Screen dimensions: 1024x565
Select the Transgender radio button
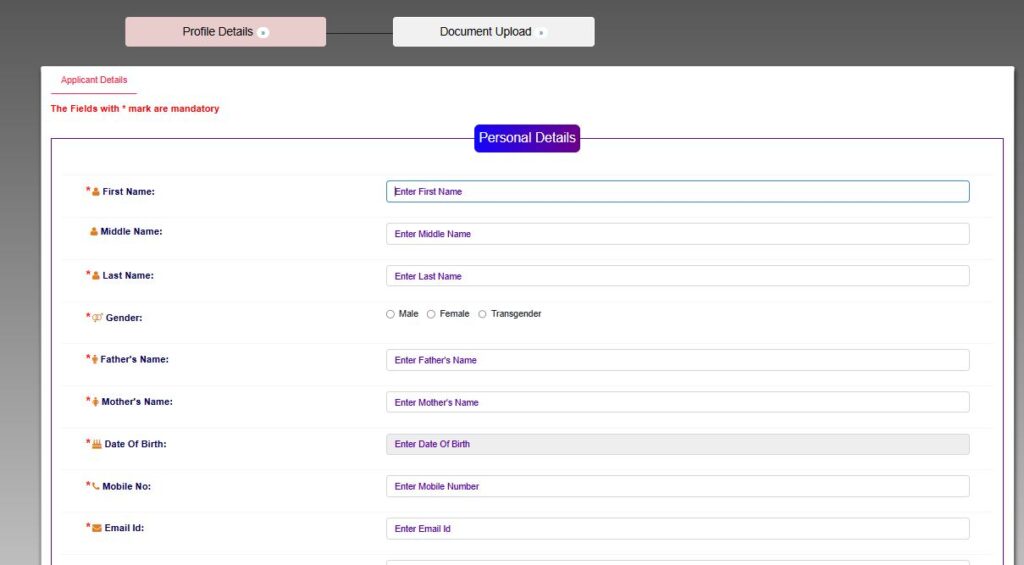point(483,314)
